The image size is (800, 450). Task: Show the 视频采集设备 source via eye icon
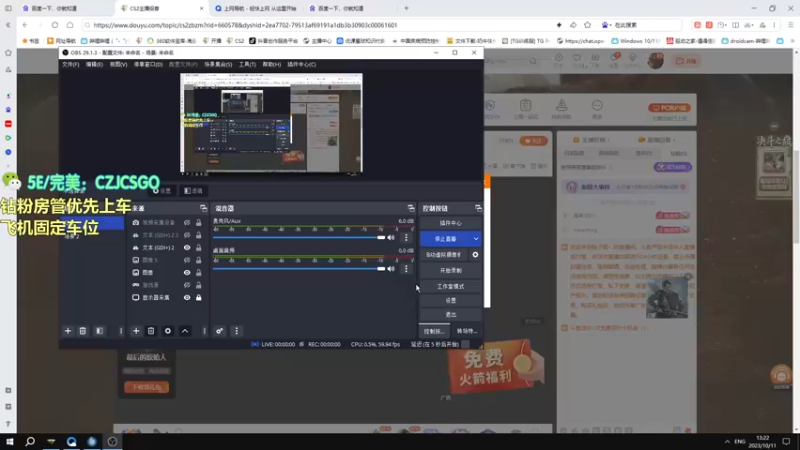point(187,223)
